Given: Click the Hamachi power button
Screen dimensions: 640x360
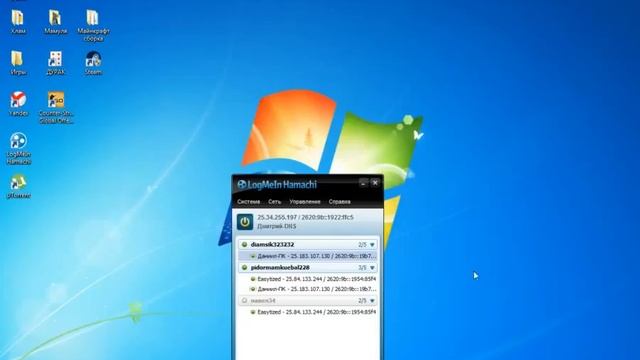Looking at the screenshot, I should [x=245, y=222].
